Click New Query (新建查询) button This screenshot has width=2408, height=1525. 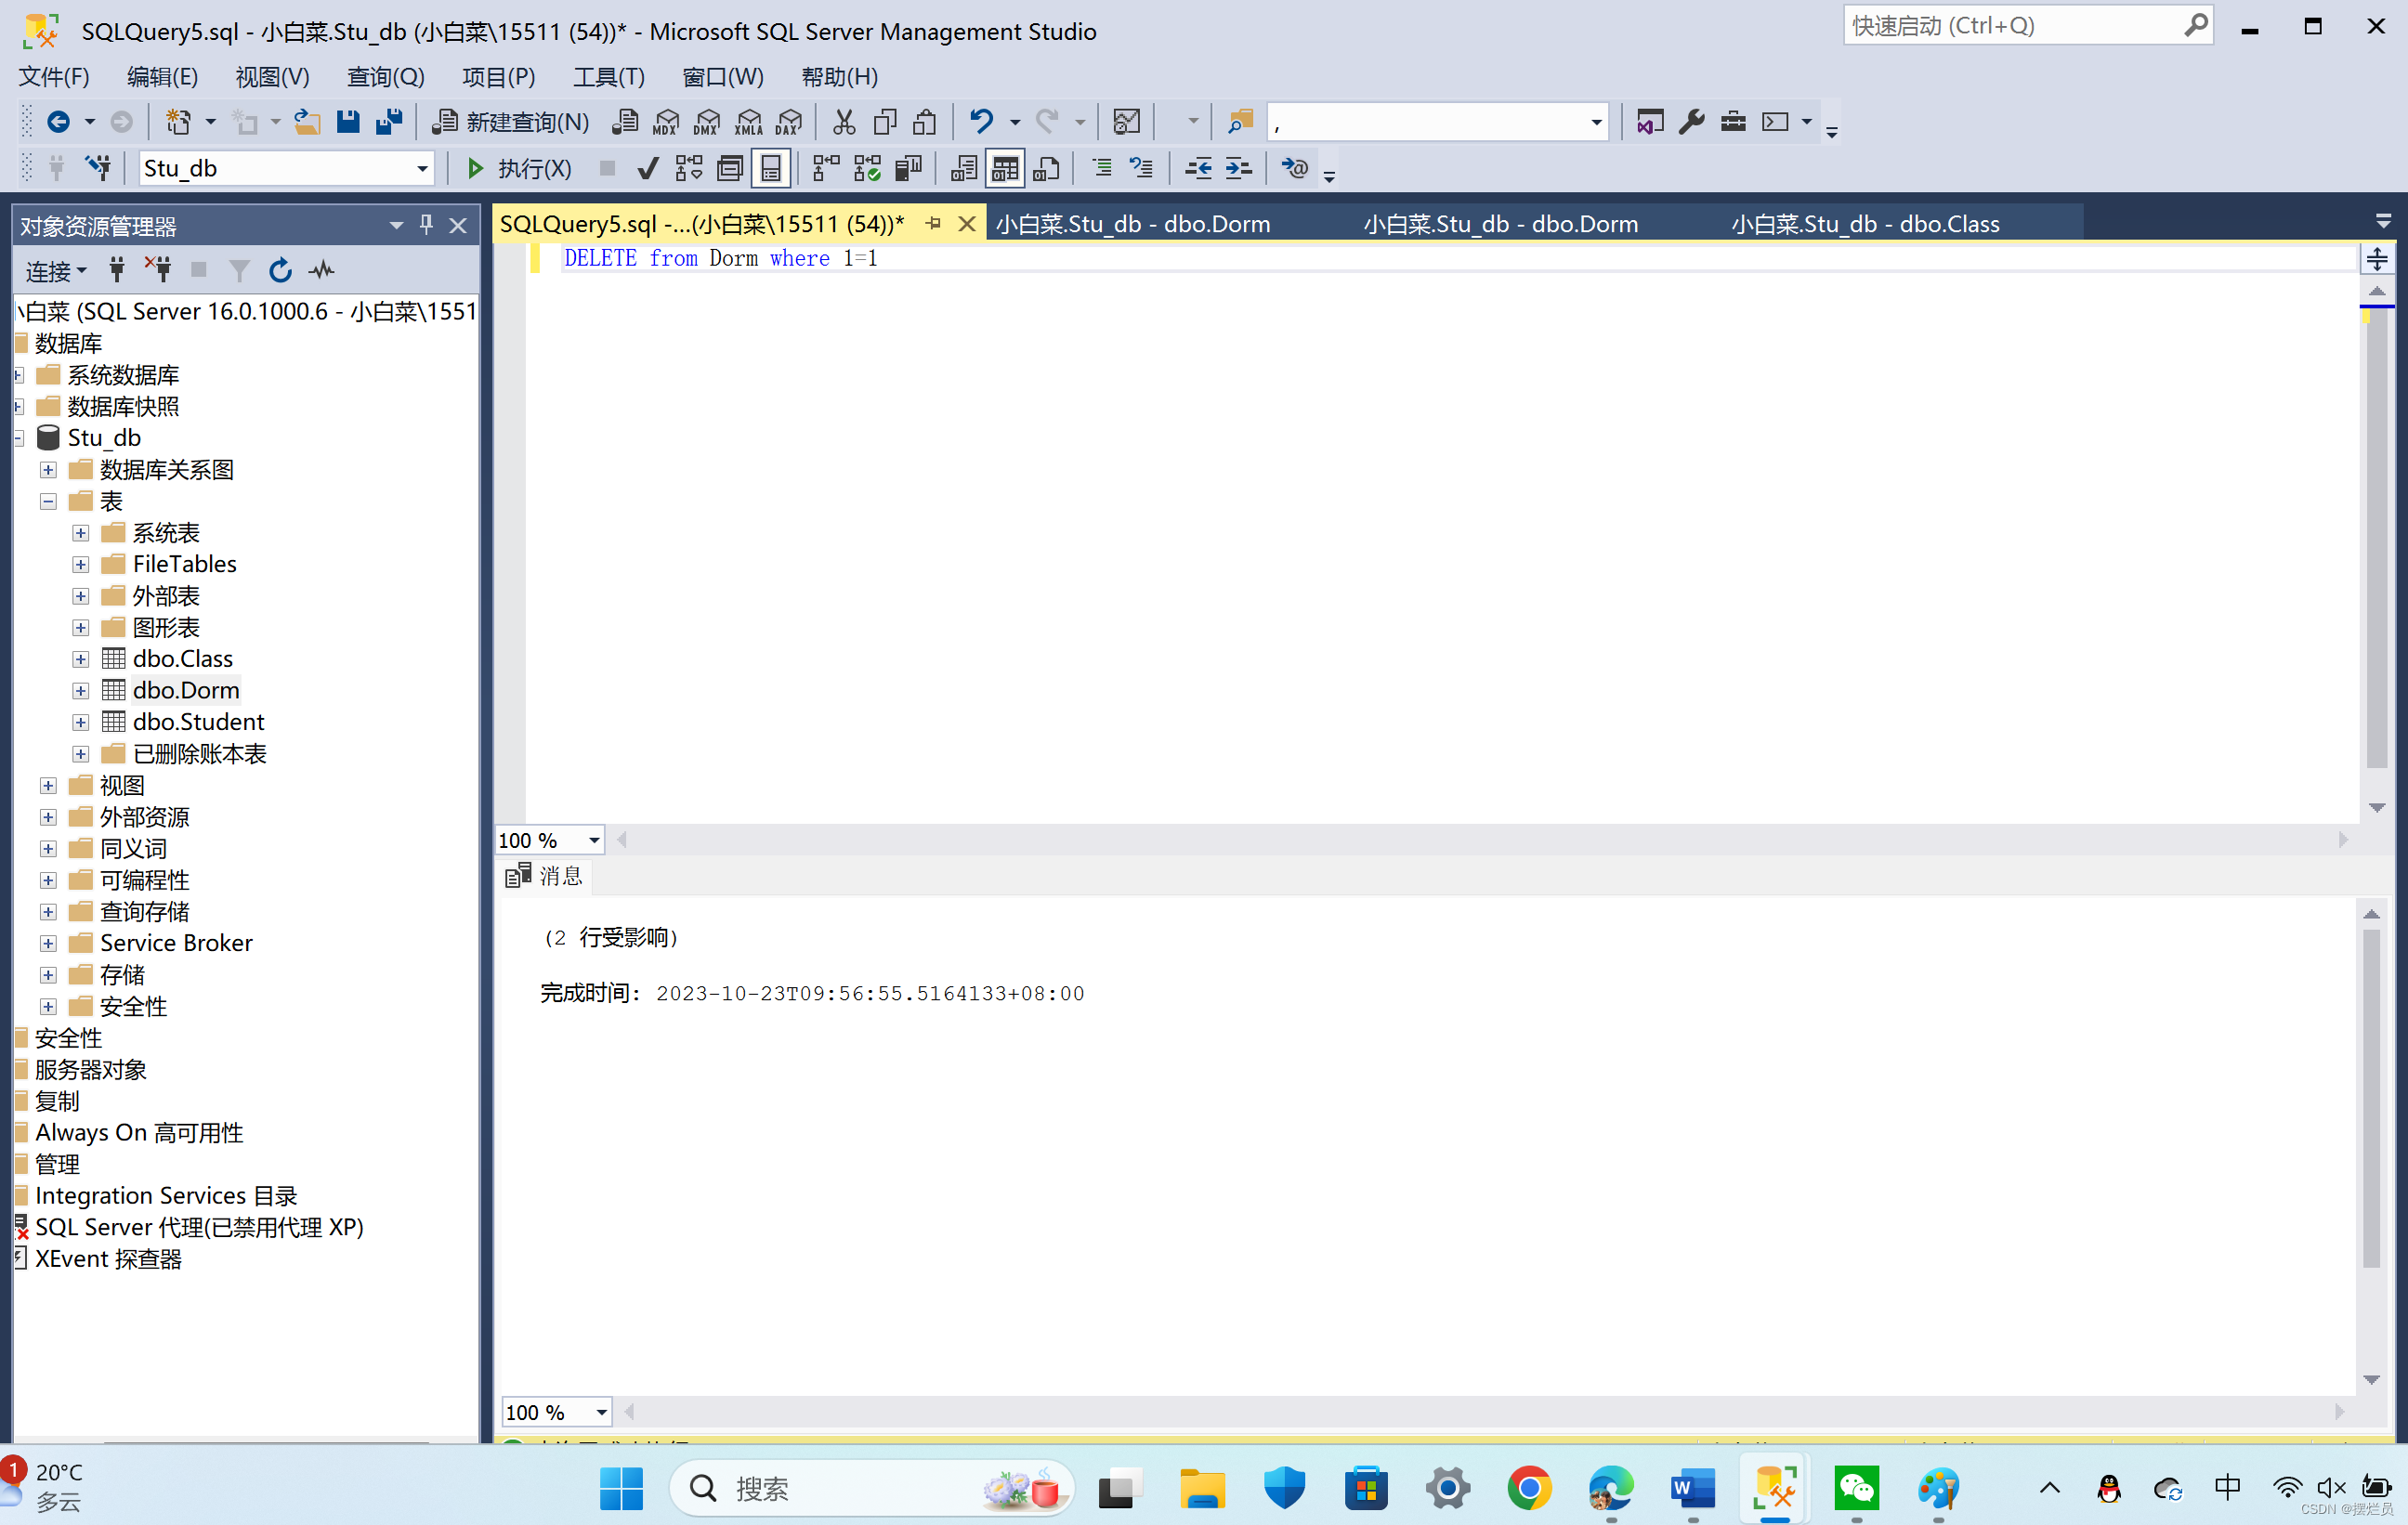[x=510, y=122]
